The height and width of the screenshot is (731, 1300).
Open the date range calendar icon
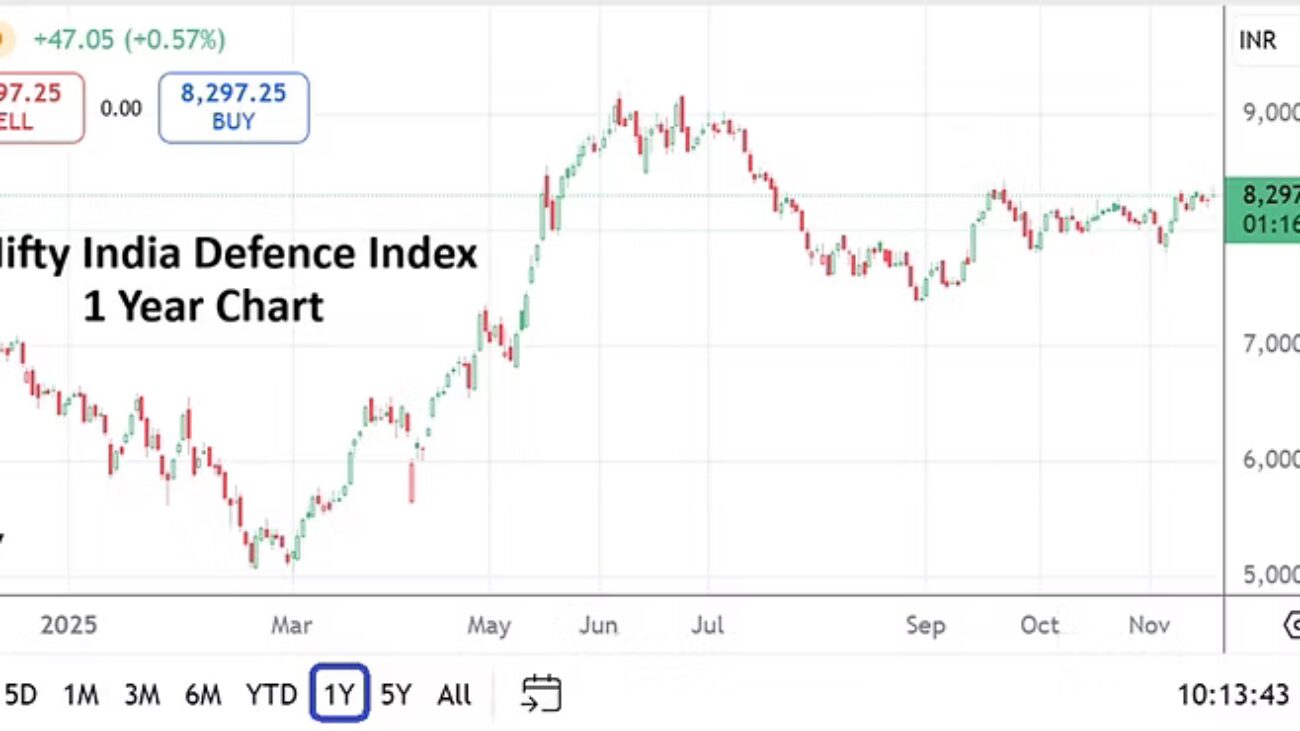541,694
